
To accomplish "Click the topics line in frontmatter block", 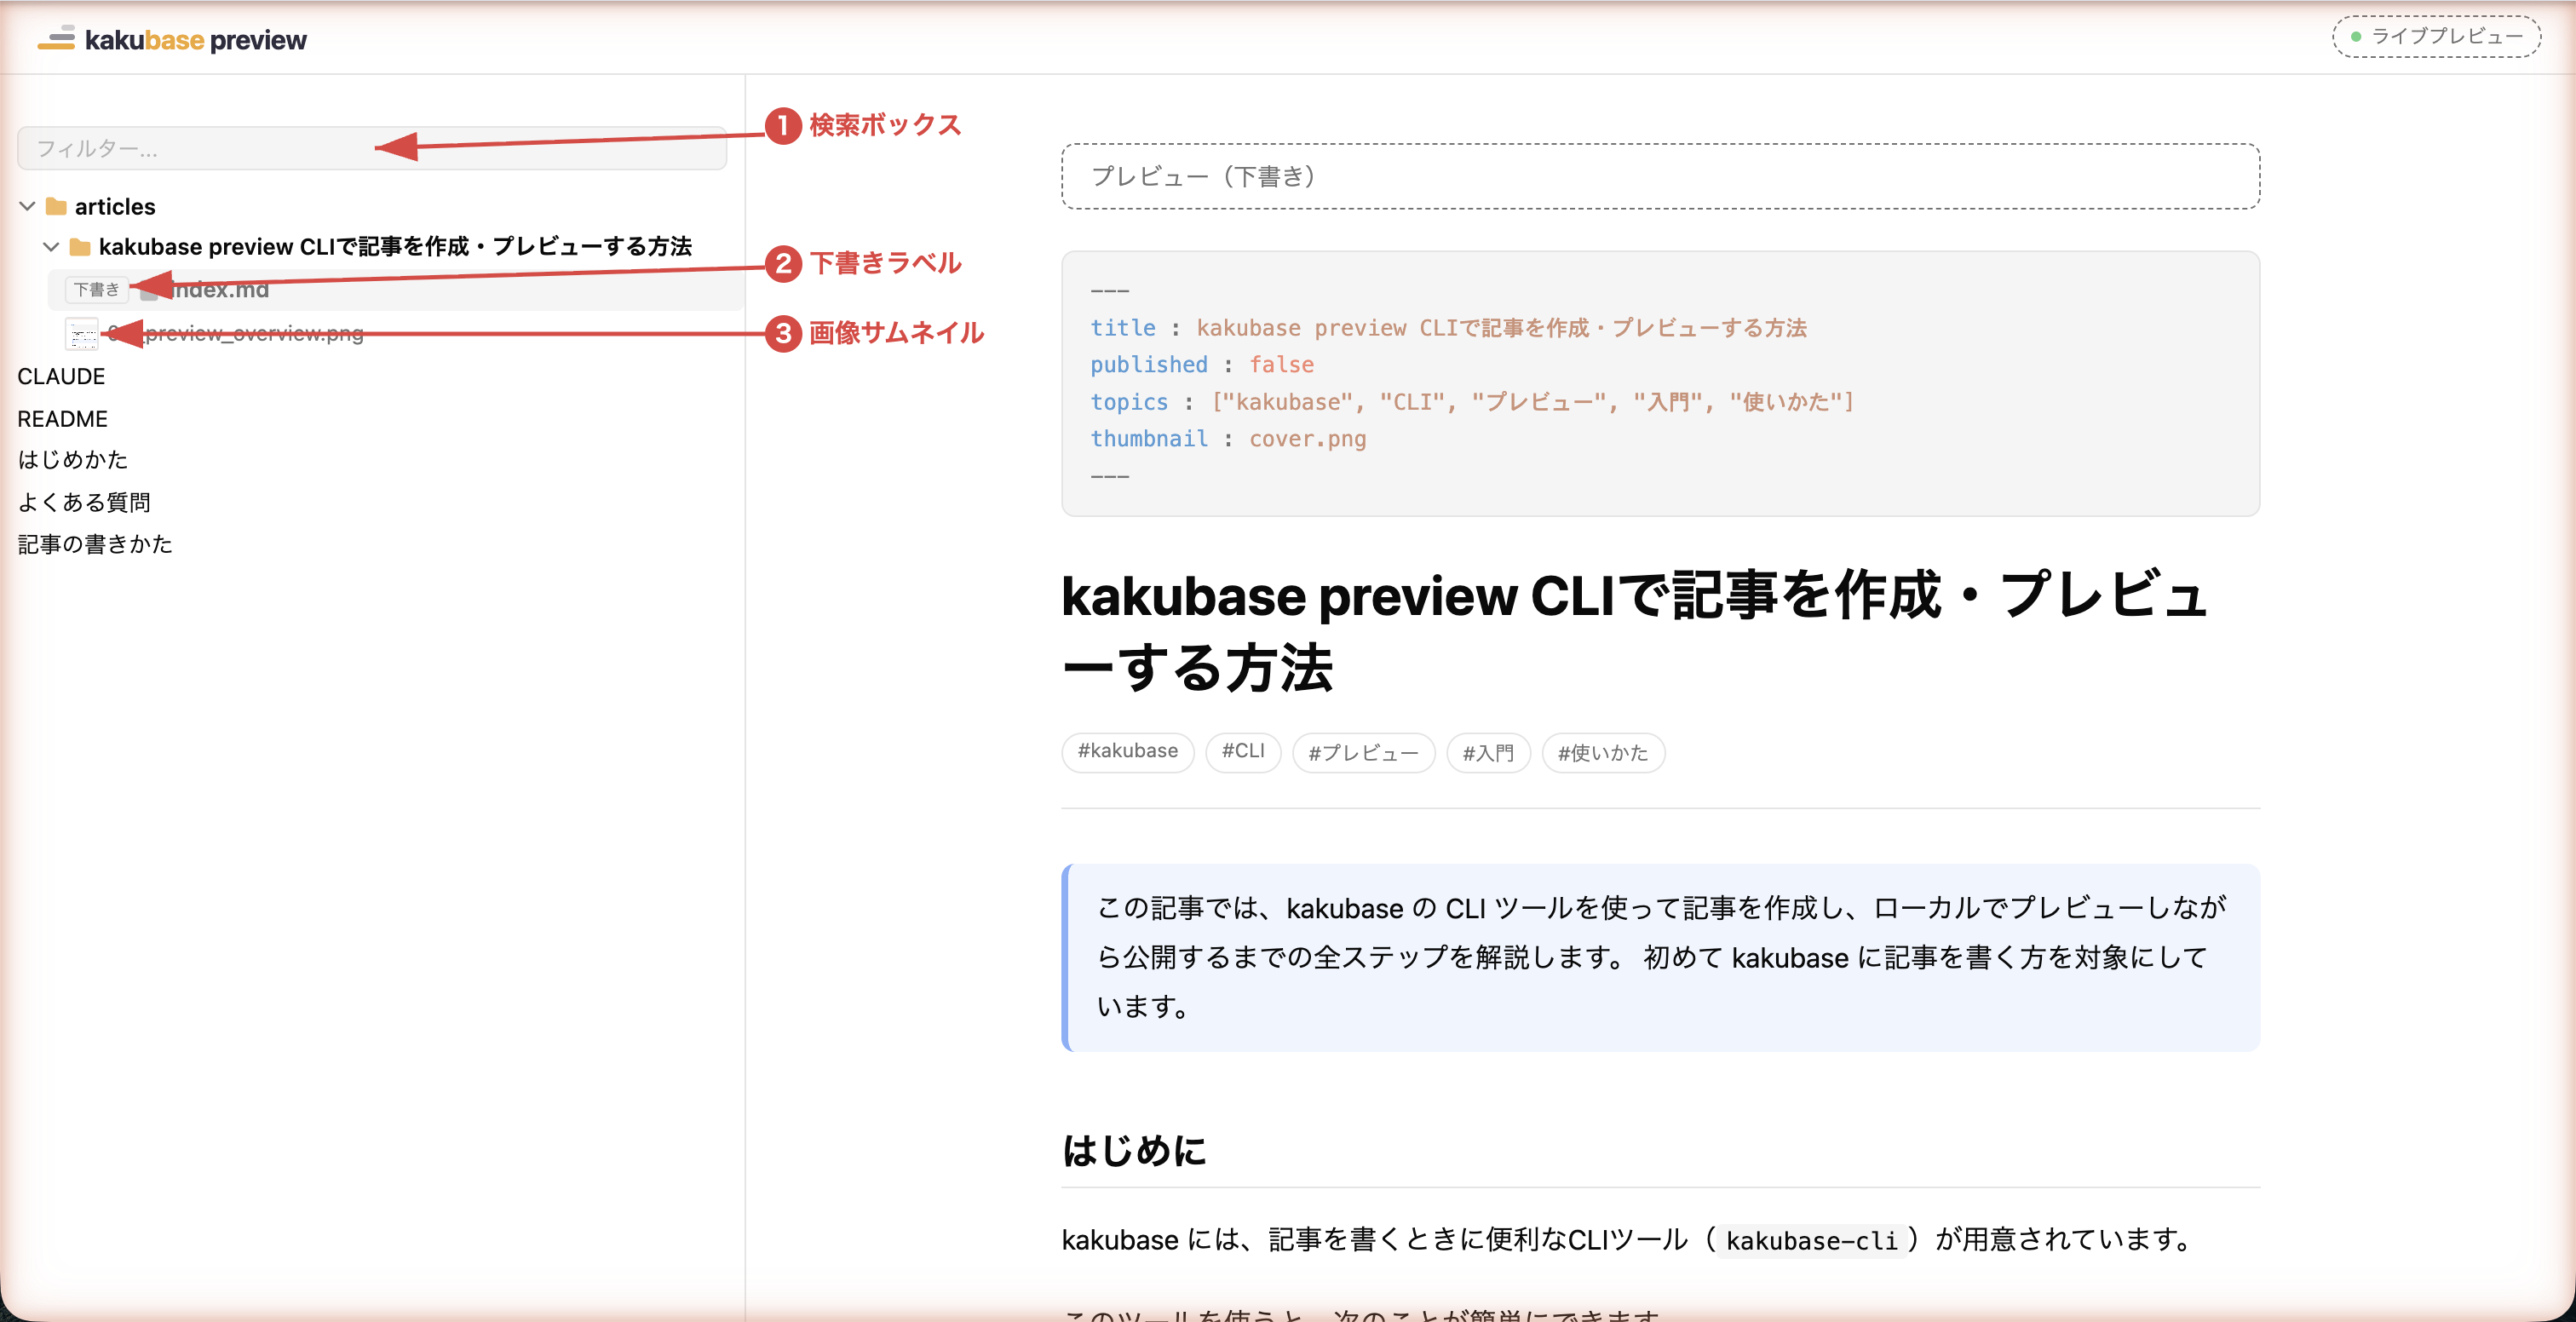I will pyautogui.click(x=1472, y=402).
